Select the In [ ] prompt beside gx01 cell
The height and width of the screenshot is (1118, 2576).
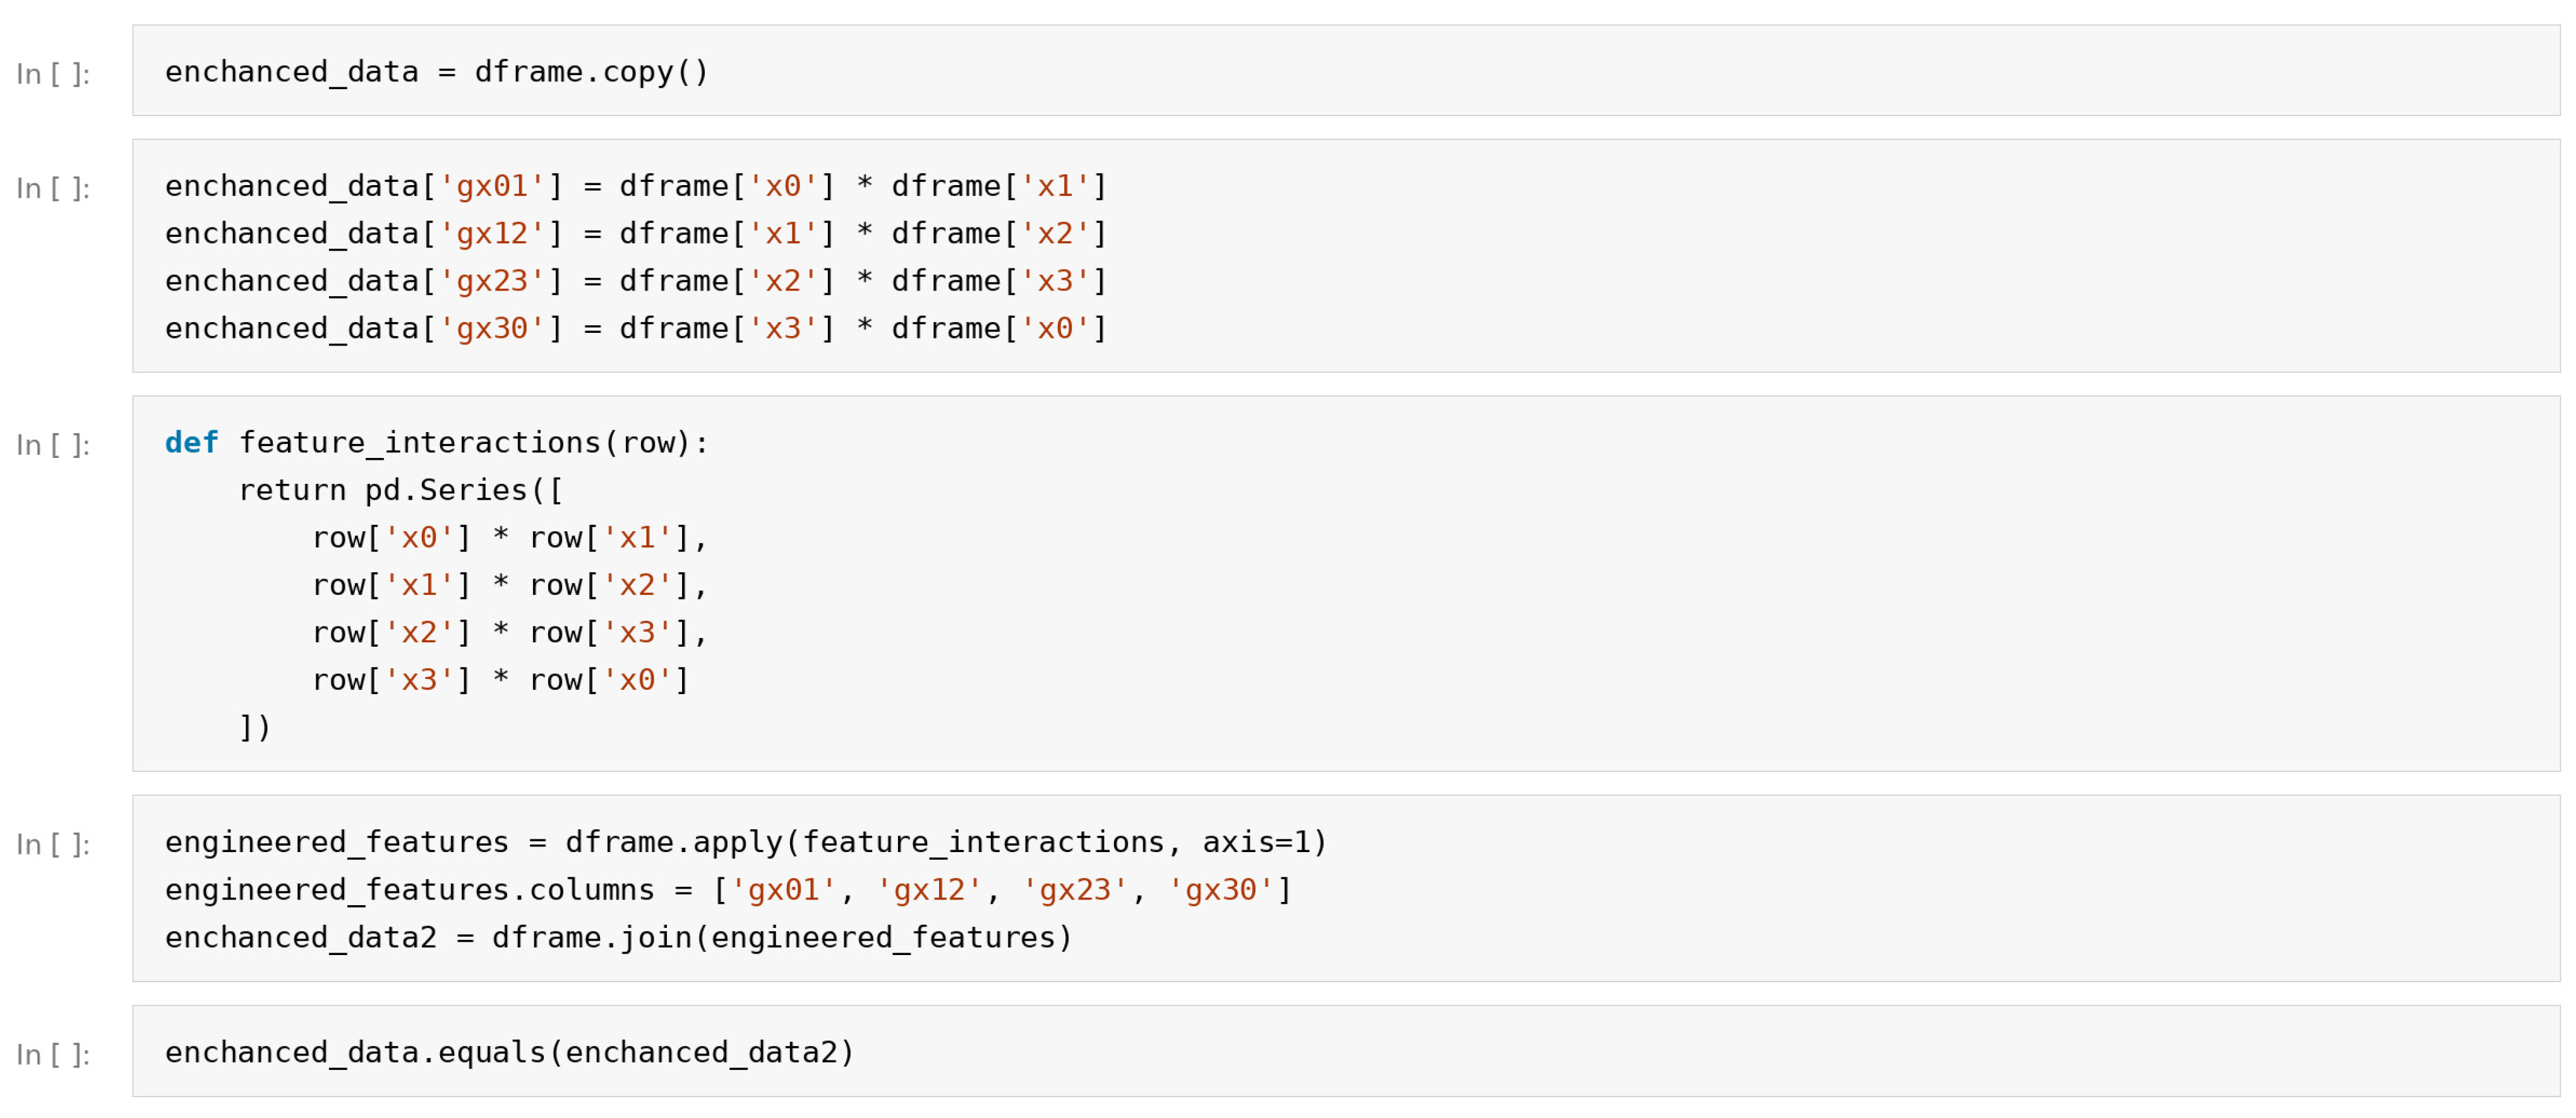pos(54,188)
